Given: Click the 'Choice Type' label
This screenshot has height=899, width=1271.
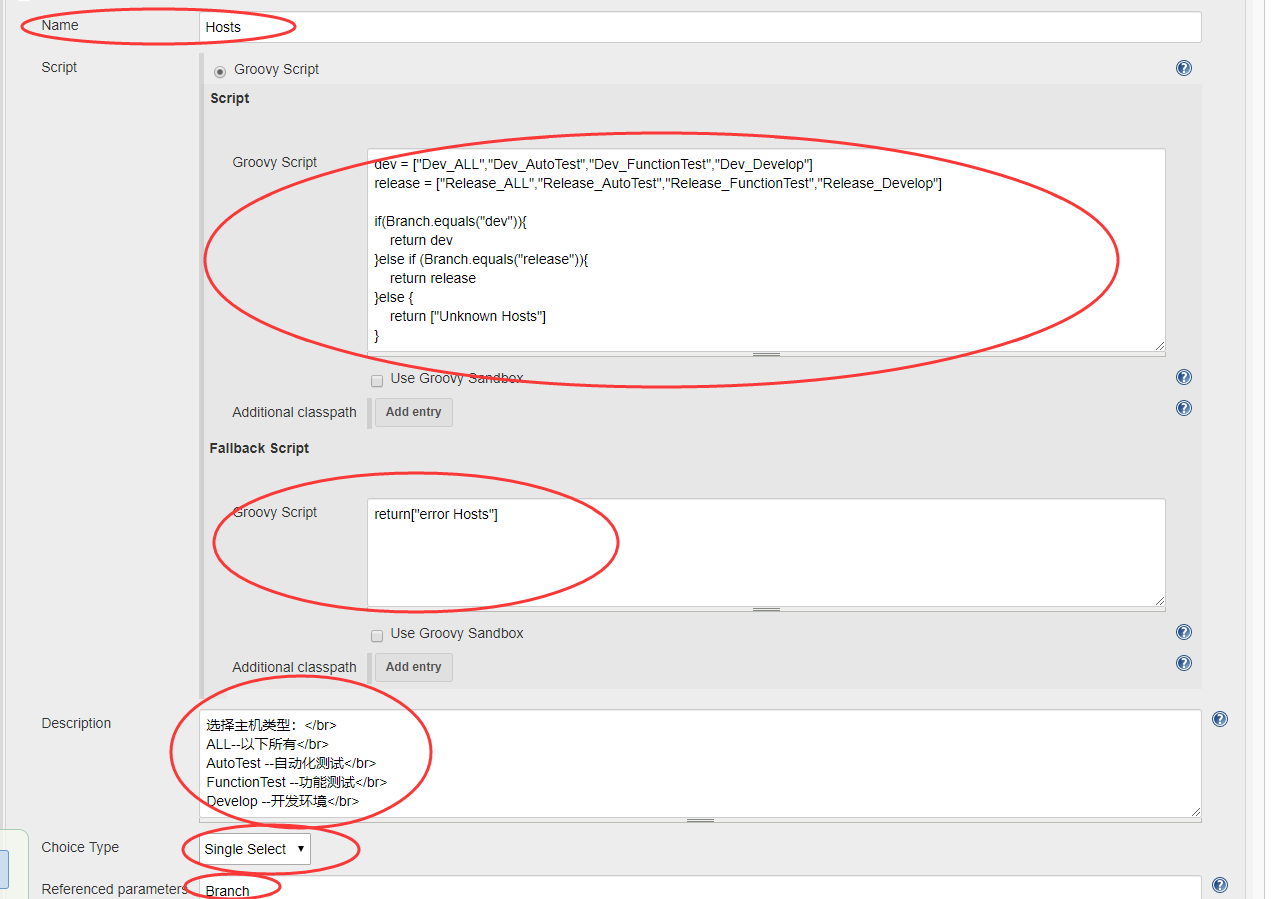Looking at the screenshot, I should click(80, 847).
